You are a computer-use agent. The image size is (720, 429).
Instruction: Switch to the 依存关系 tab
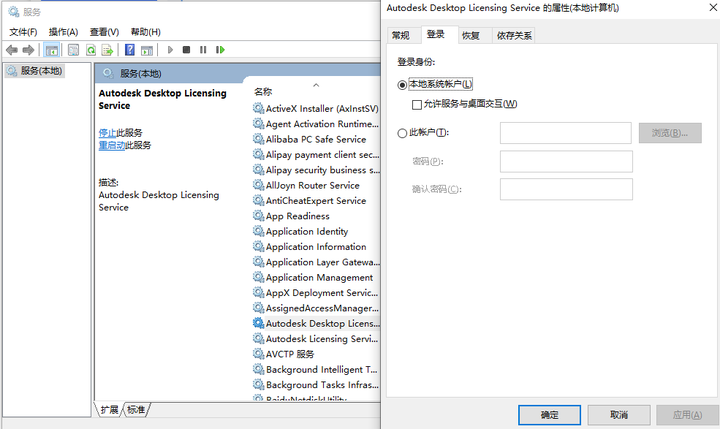coord(514,35)
